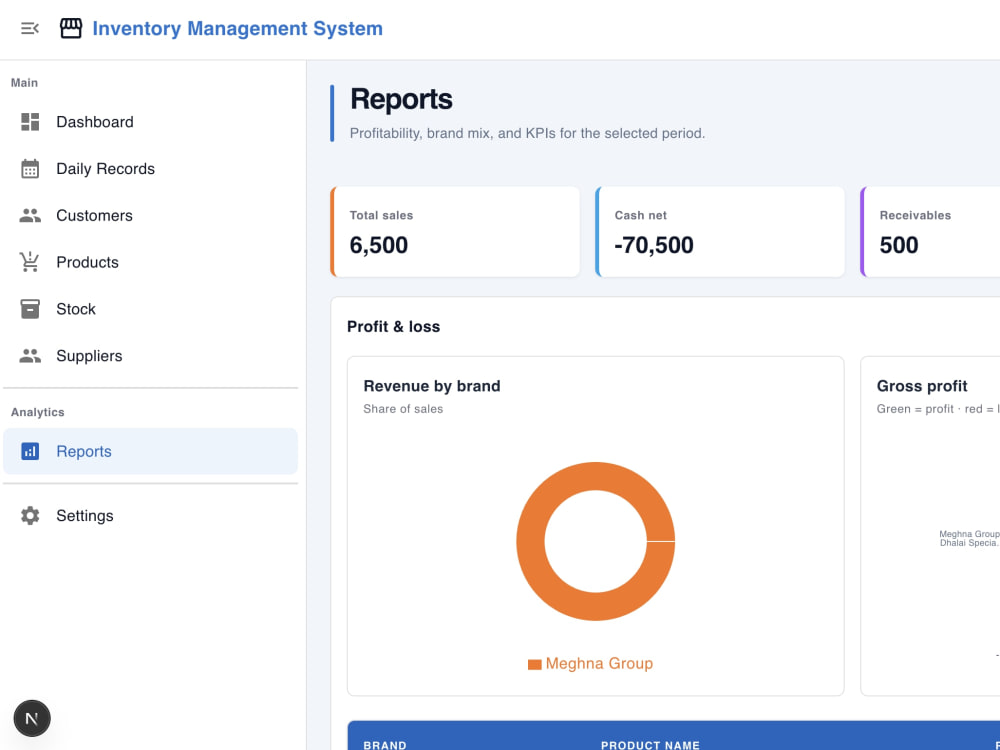Image resolution: width=1000 pixels, height=750 pixels.
Task: Open the Next.js dev tools badge
Action: coord(32,718)
